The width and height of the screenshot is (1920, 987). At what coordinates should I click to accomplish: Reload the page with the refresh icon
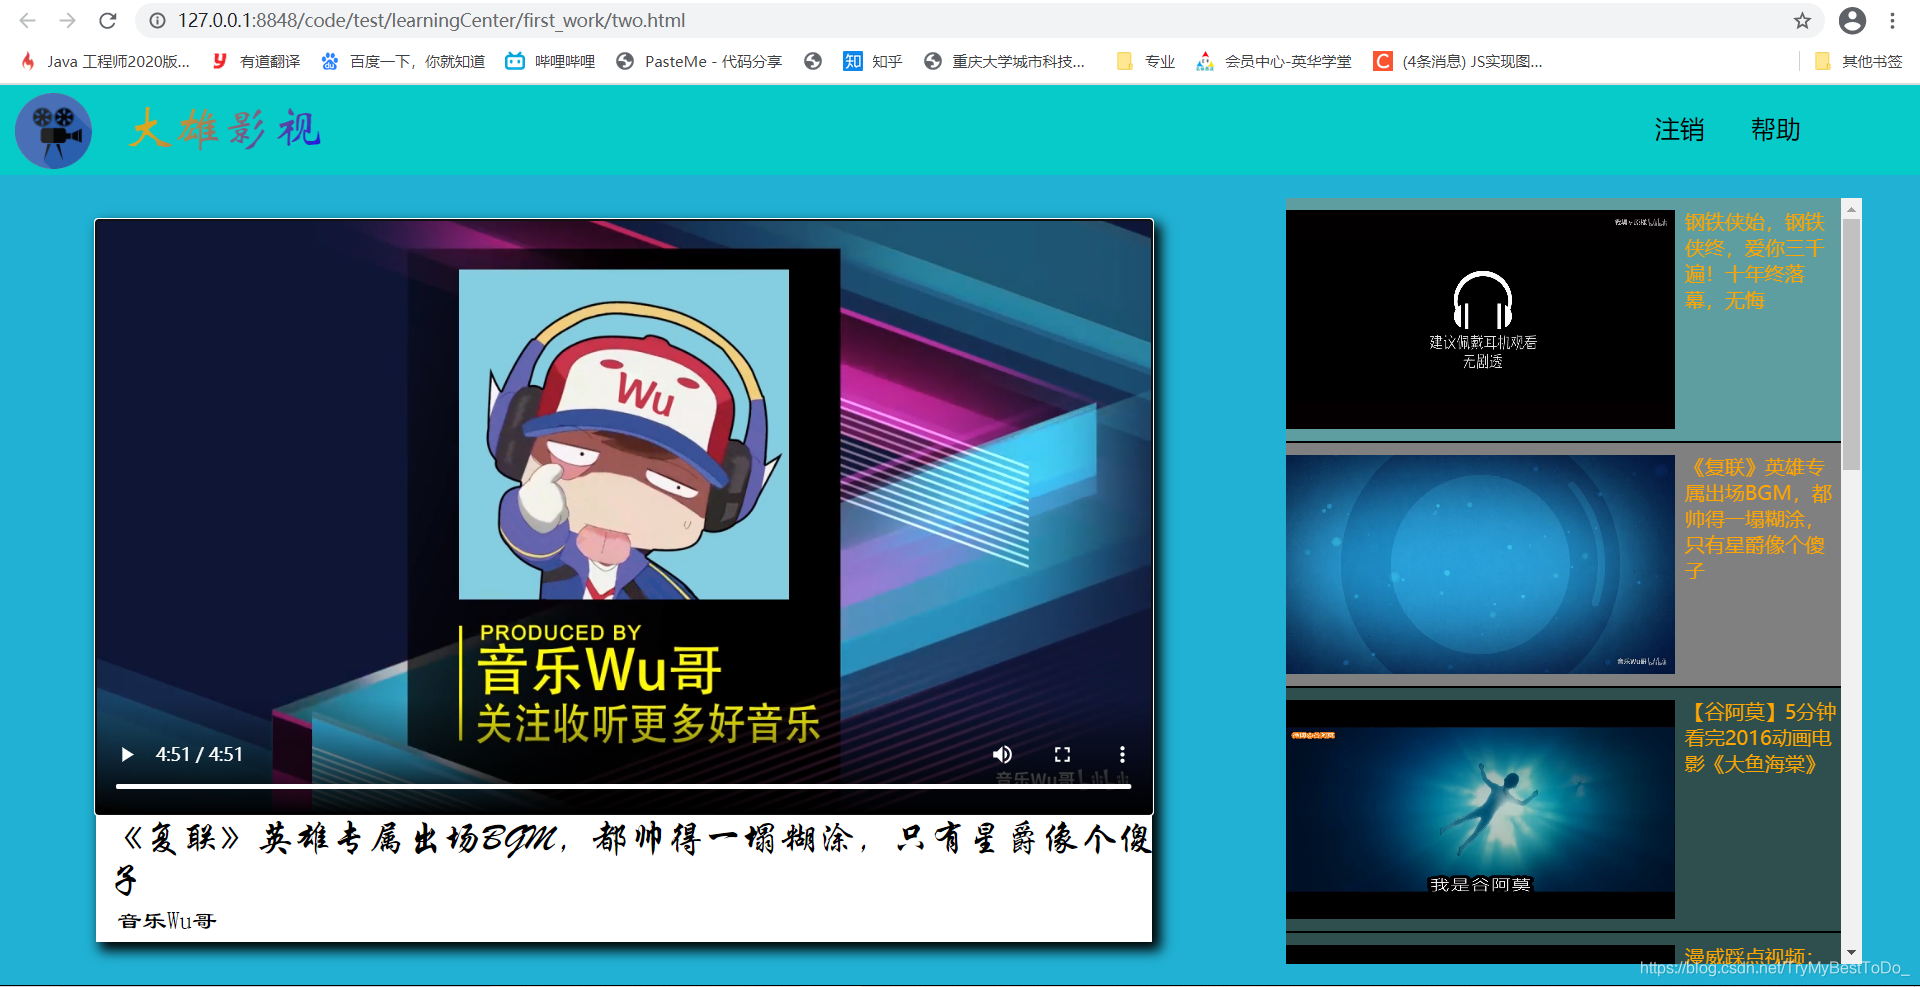(x=108, y=20)
